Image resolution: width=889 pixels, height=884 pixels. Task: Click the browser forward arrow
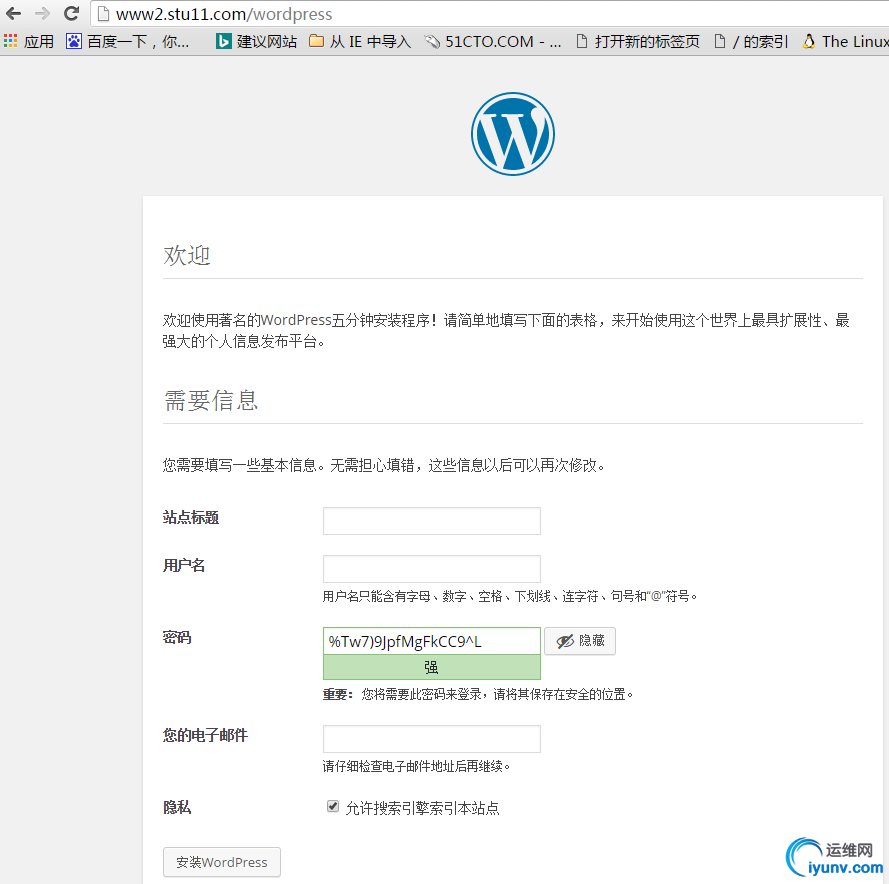click(43, 13)
